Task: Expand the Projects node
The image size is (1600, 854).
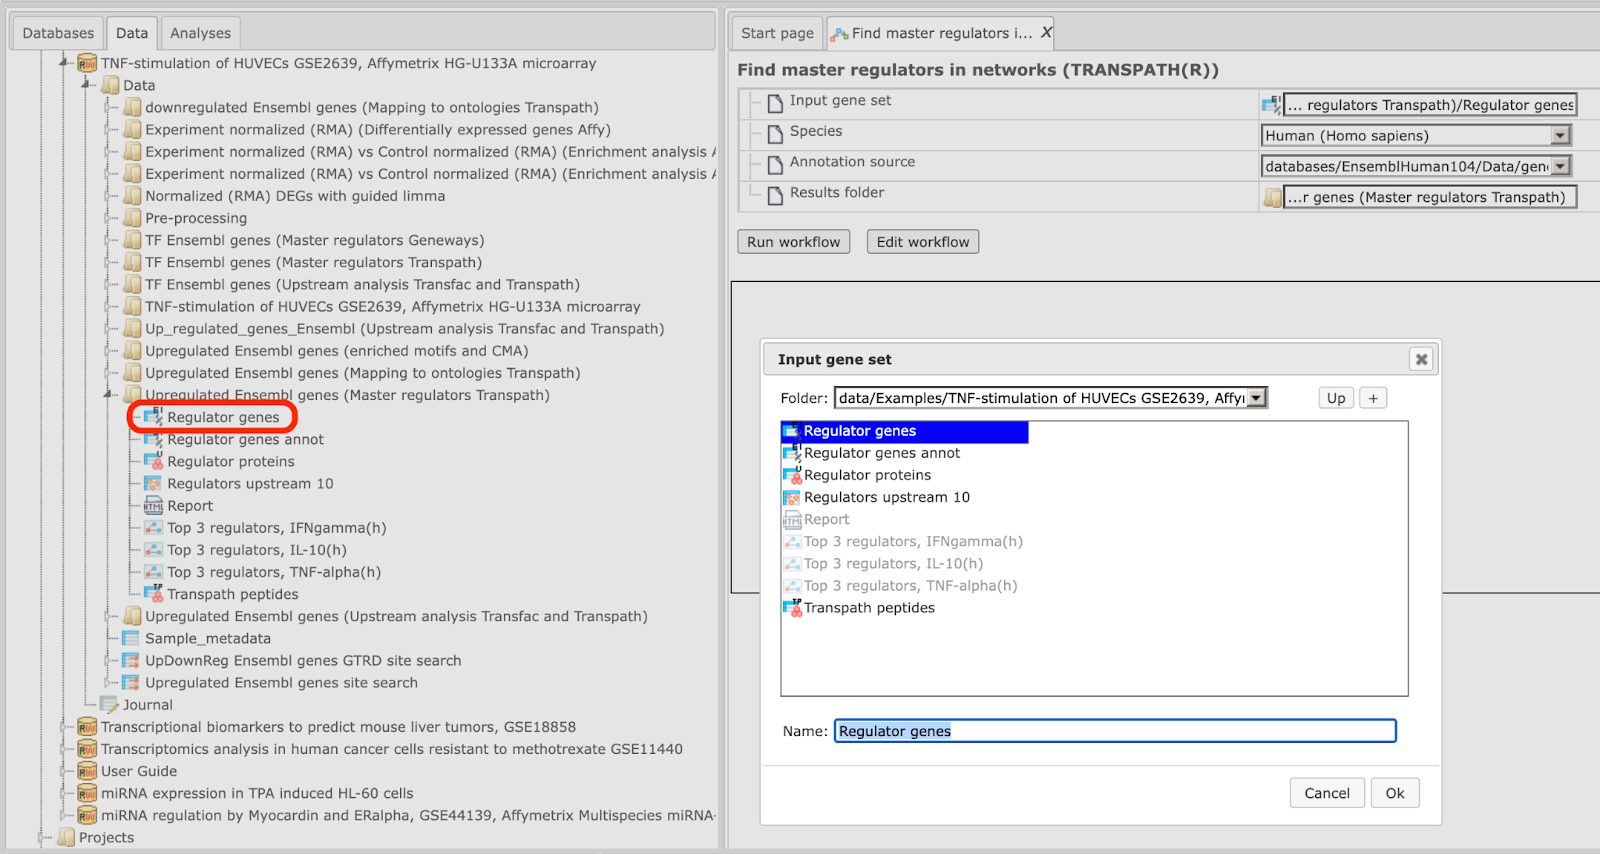Action: 43,837
